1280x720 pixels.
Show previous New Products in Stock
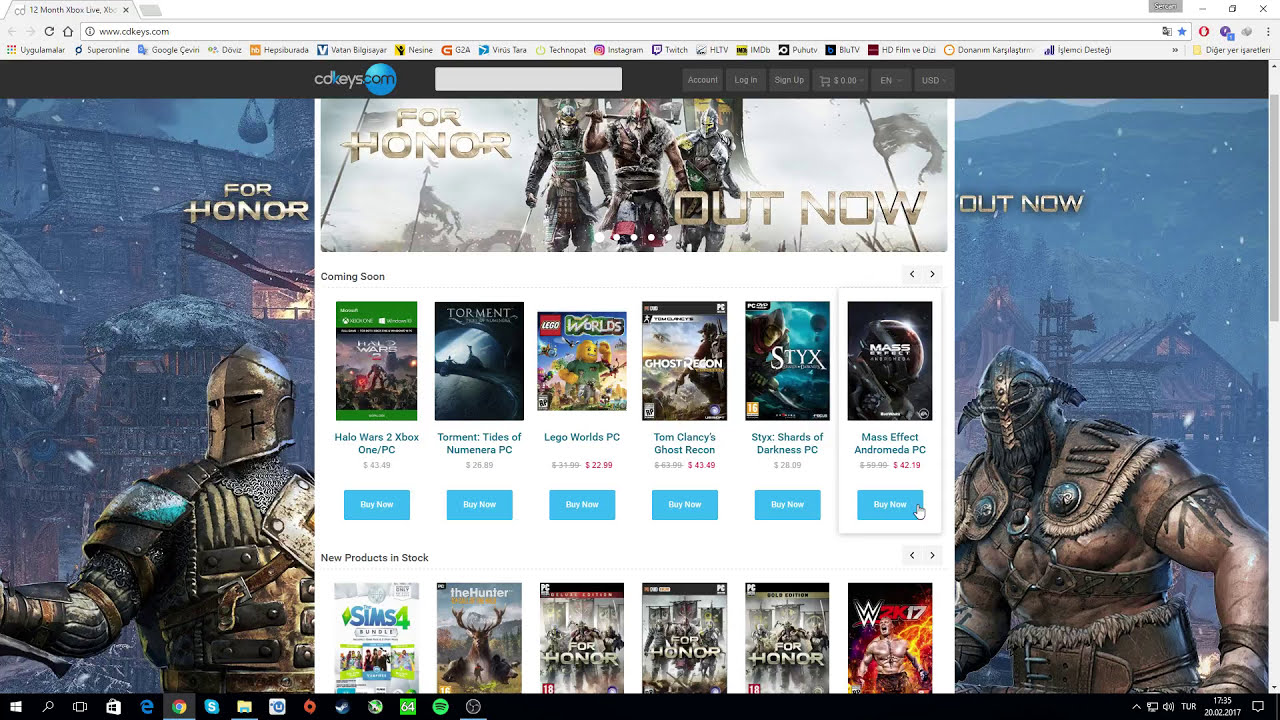tap(912, 555)
